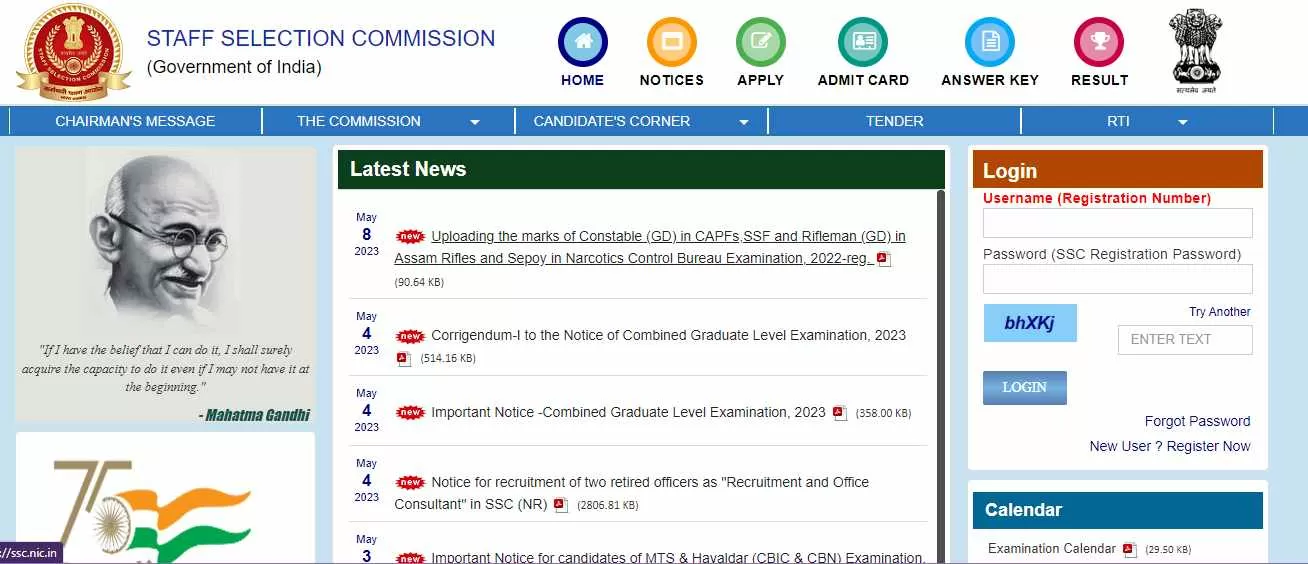Image resolution: width=1308 pixels, height=564 pixels.
Task: Open Examination Calendar link
Action: pyautogui.click(x=1052, y=548)
